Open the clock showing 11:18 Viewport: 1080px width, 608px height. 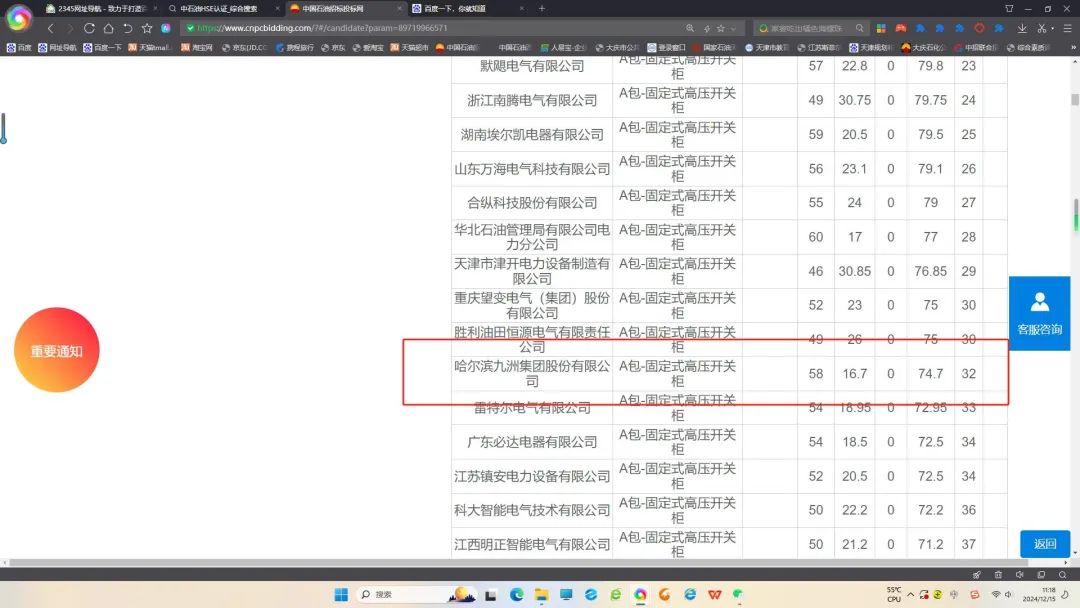coord(1039,594)
